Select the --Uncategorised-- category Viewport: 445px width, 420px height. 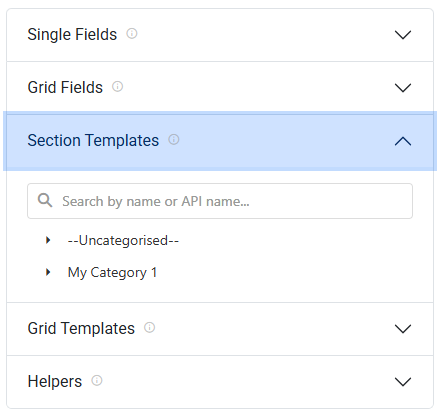[x=123, y=240]
